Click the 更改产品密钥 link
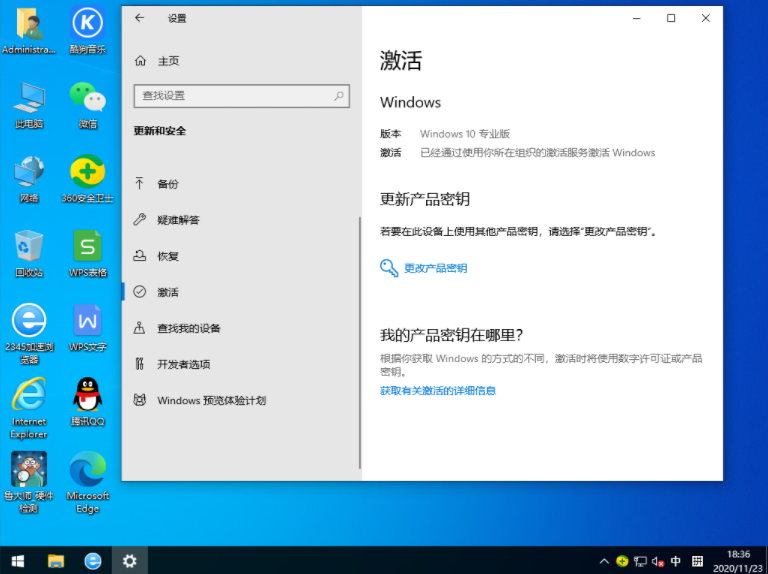768x574 pixels. pyautogui.click(x=435, y=268)
